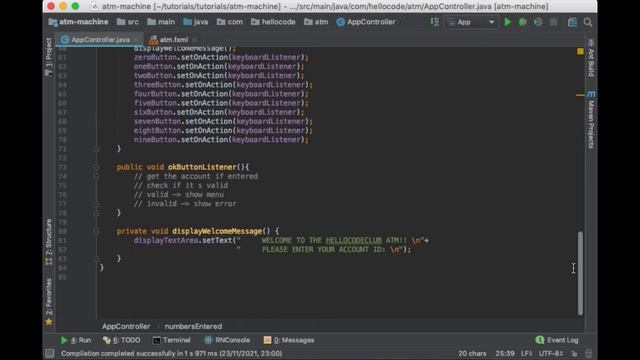Click hellocode package breadcrumb
Viewport: 640px width, 360px height.
point(273,22)
